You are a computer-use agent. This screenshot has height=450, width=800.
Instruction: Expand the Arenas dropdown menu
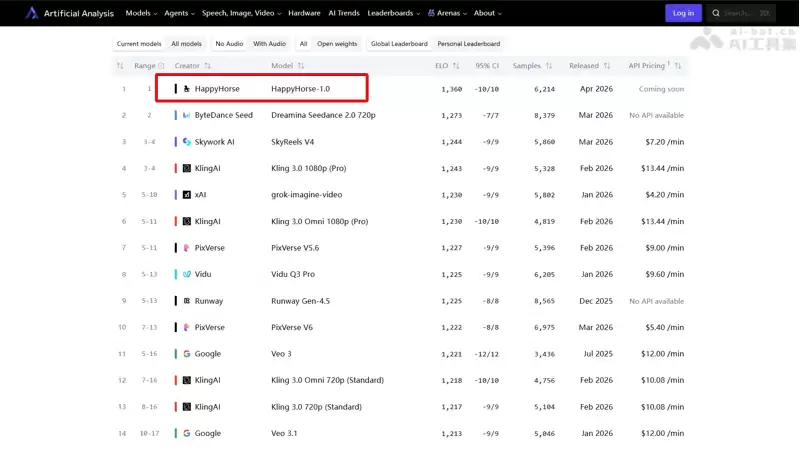pyautogui.click(x=447, y=13)
